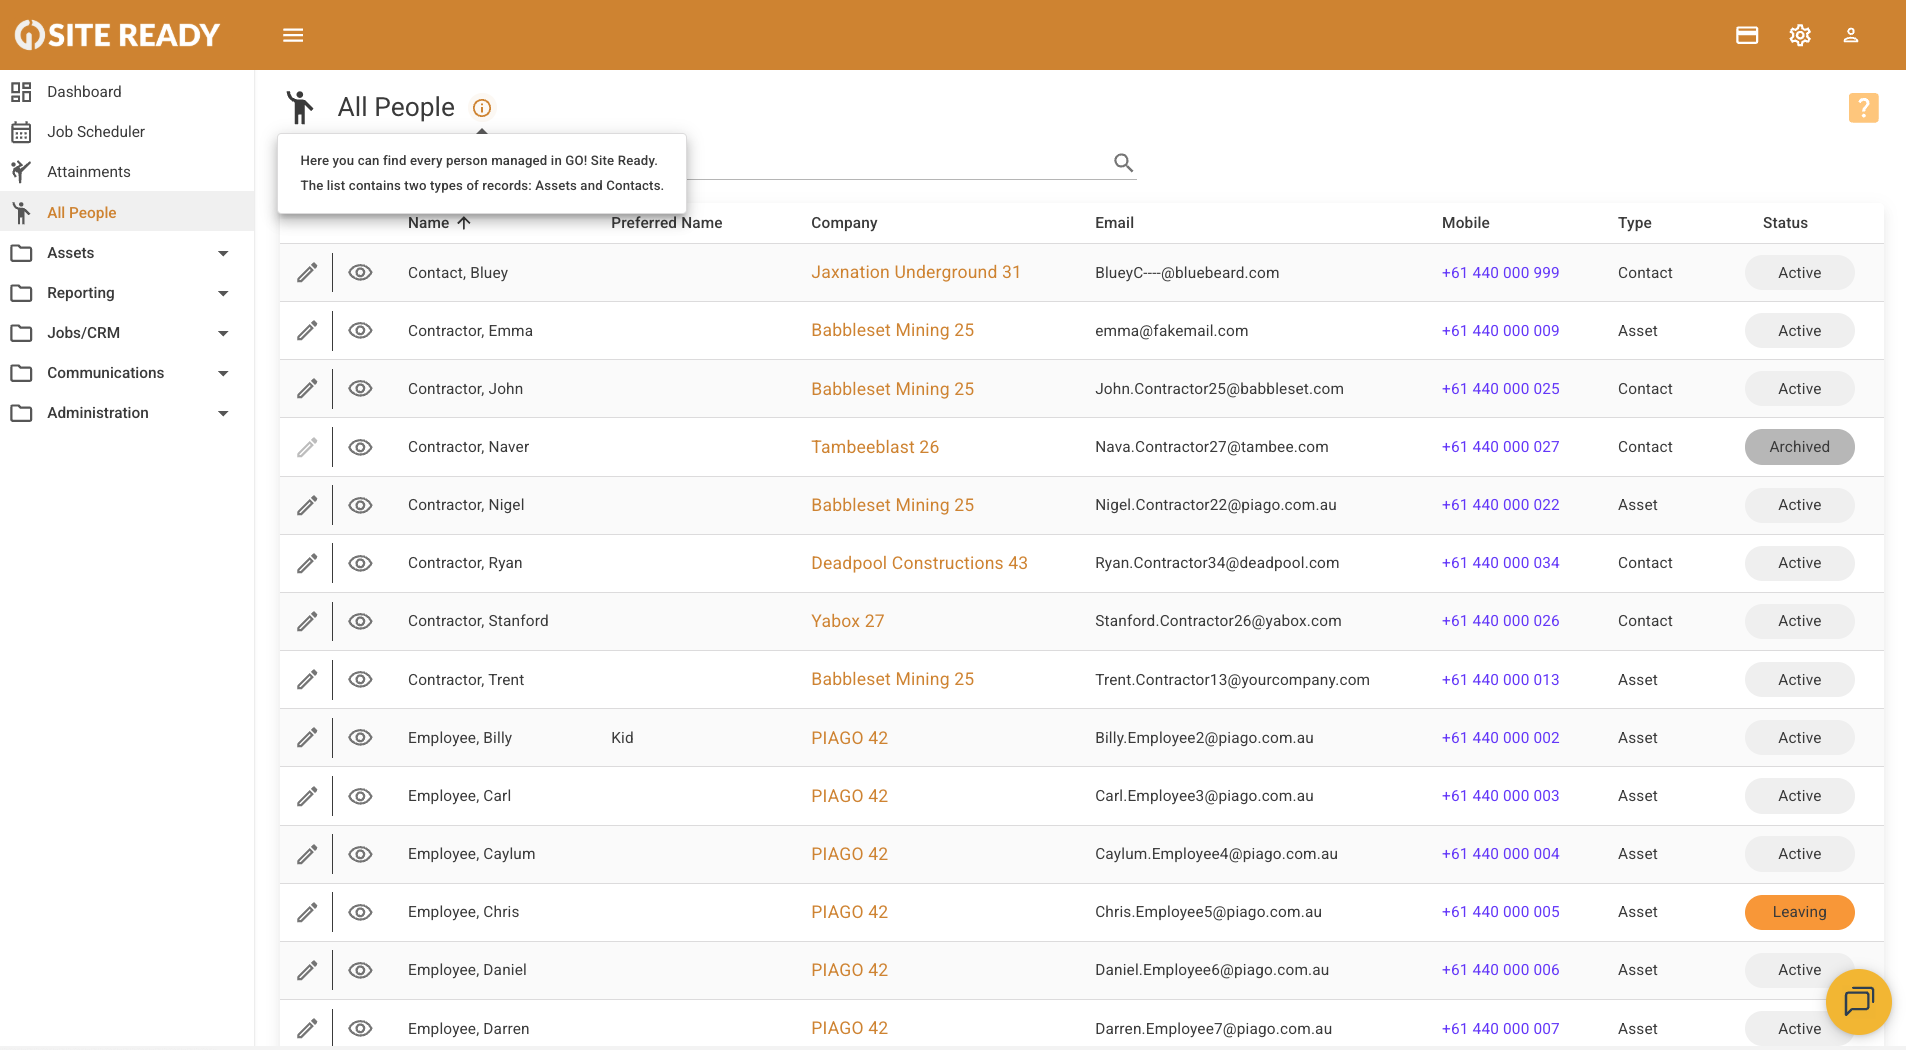The width and height of the screenshot is (1906, 1050).
Task: Expand the Assets sidebar section
Action: point(223,253)
